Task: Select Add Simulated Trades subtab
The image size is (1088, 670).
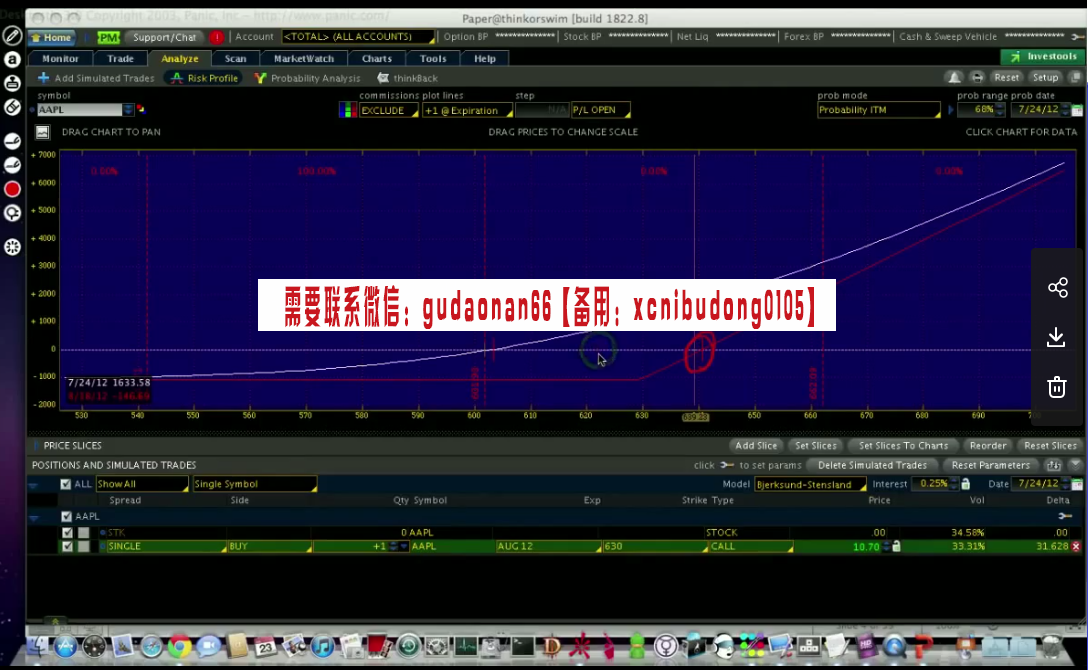Action: click(x=96, y=78)
